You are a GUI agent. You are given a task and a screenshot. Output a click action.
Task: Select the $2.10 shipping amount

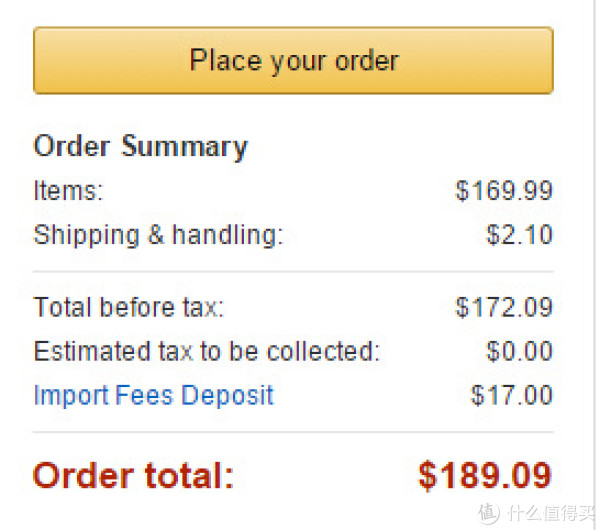point(519,234)
